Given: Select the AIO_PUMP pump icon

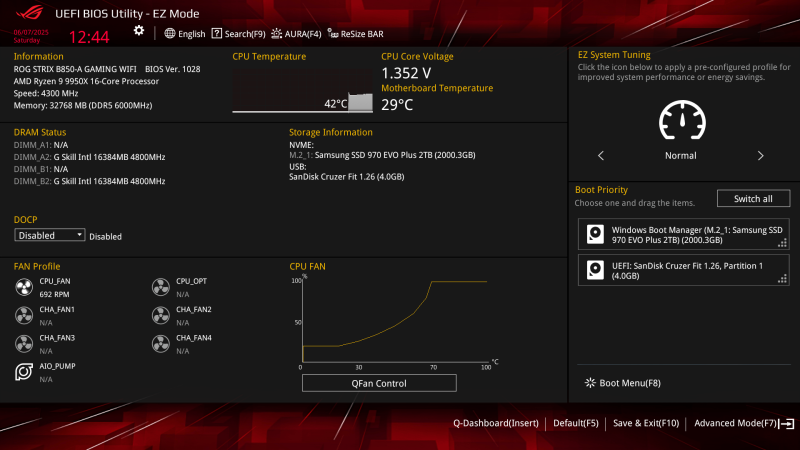Looking at the screenshot, I should (24, 372).
